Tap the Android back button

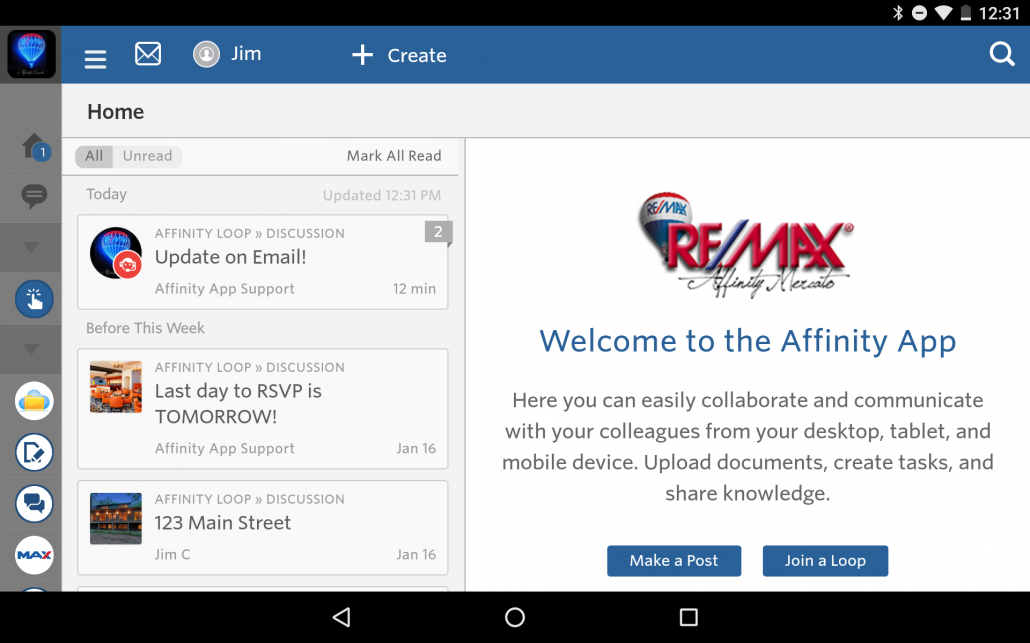pyautogui.click(x=342, y=617)
